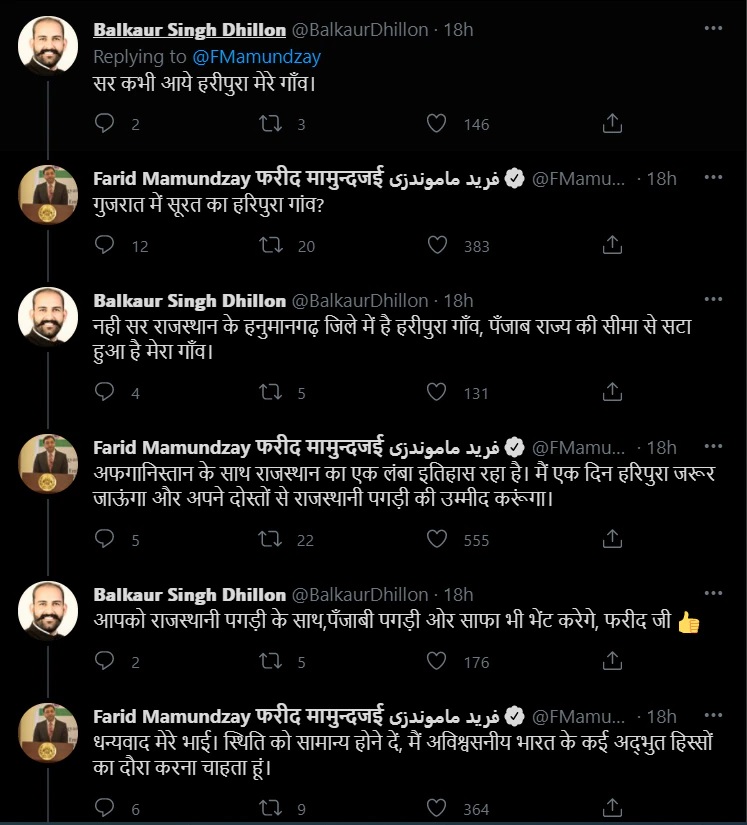Screen dimensions: 747x825
Task: Open more options on tweet with 383 likes
Action: 713,178
